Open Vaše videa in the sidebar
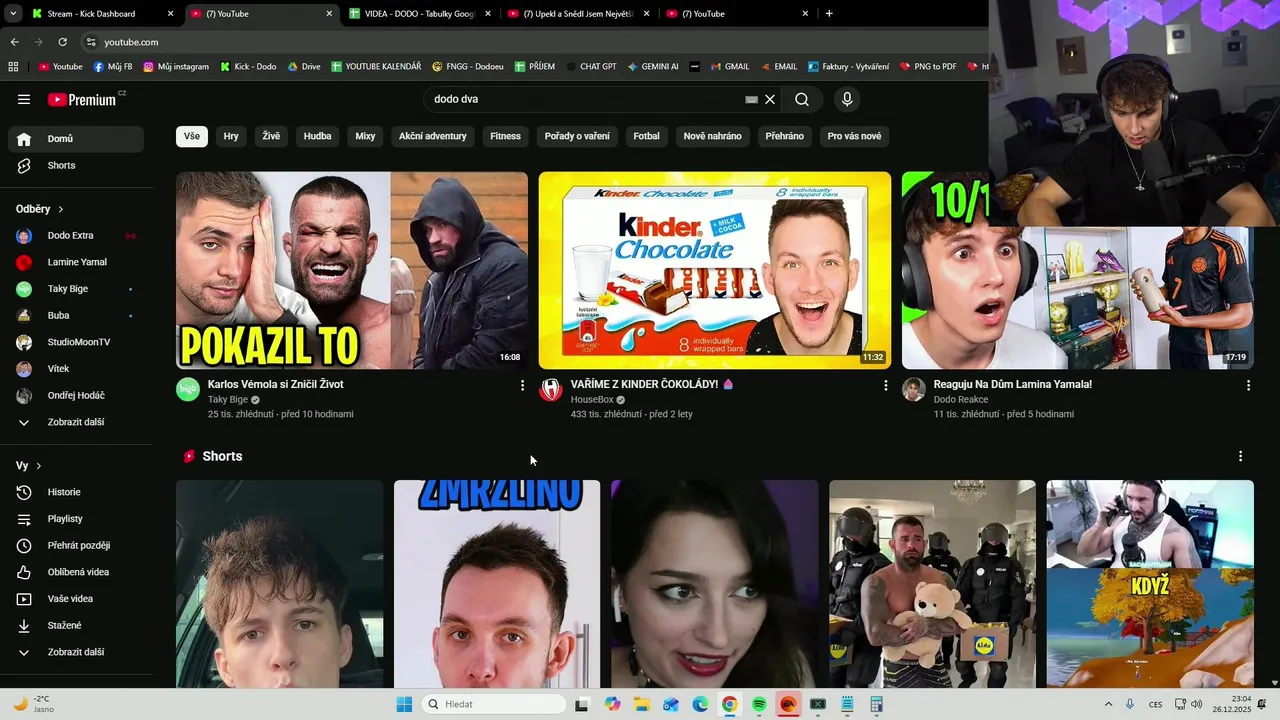This screenshot has height=720, width=1280. tap(76, 599)
